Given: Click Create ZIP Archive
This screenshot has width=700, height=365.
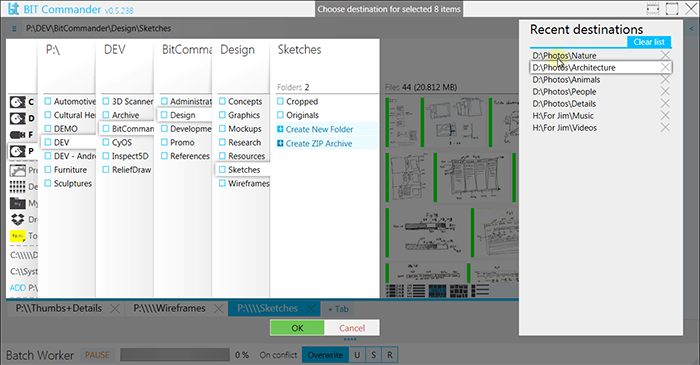Looking at the screenshot, I should (318, 144).
